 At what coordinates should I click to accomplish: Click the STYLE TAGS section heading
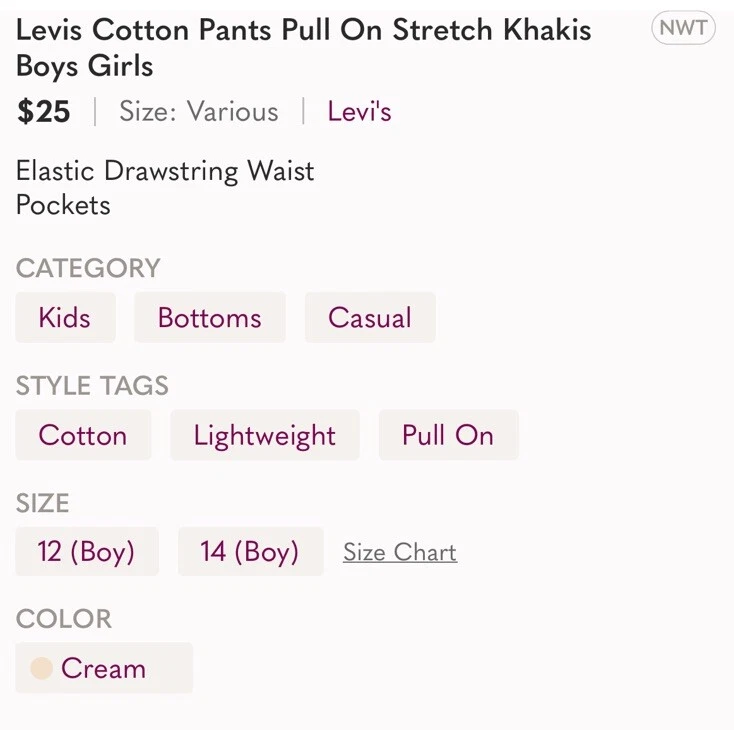click(x=92, y=386)
